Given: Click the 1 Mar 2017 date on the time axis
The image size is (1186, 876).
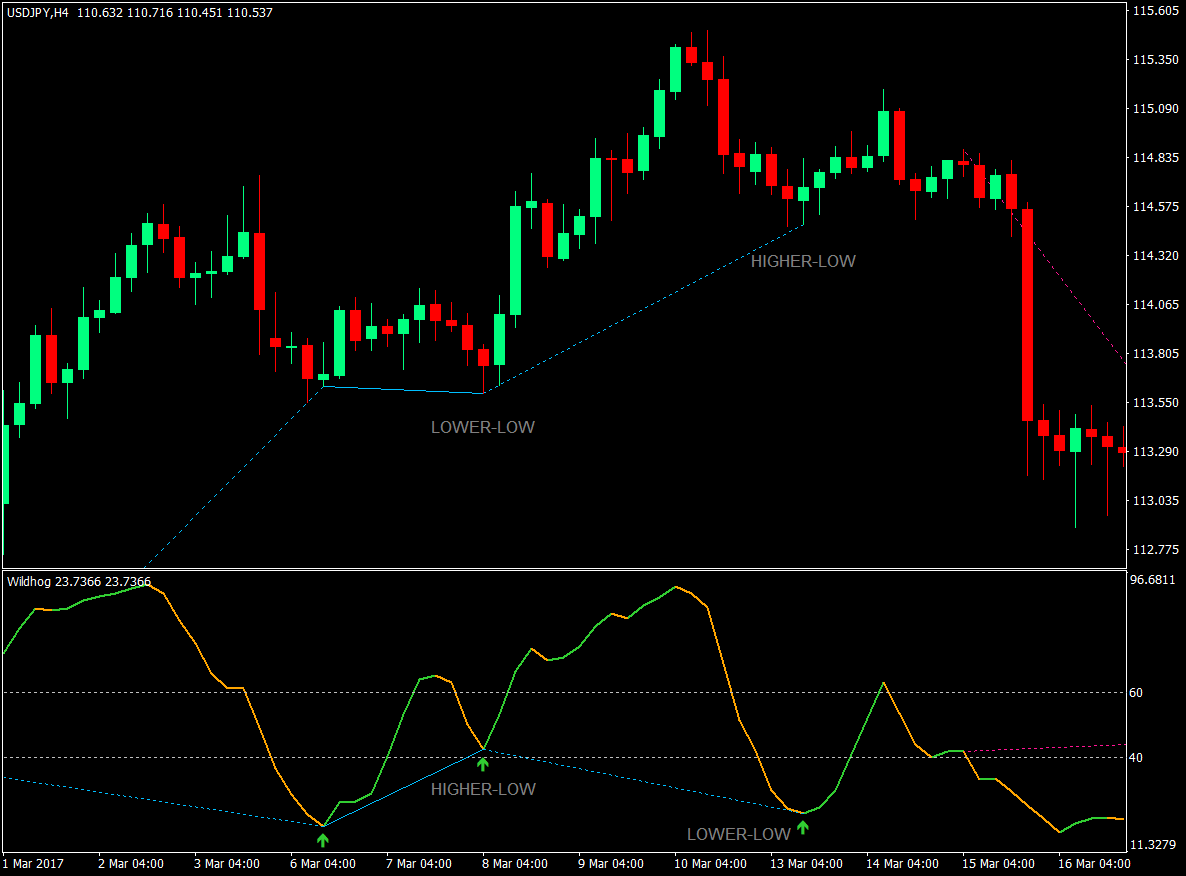Looking at the screenshot, I should (x=32, y=864).
